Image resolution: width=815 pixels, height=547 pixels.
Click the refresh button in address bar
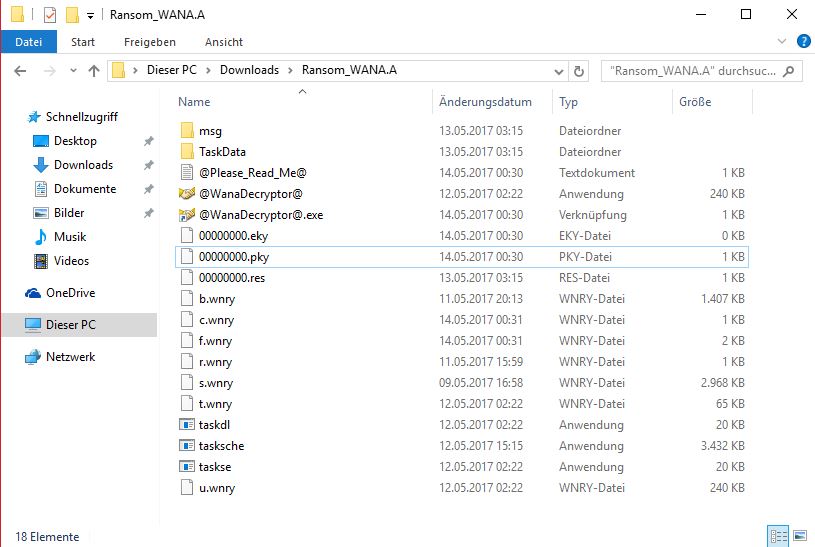585,71
